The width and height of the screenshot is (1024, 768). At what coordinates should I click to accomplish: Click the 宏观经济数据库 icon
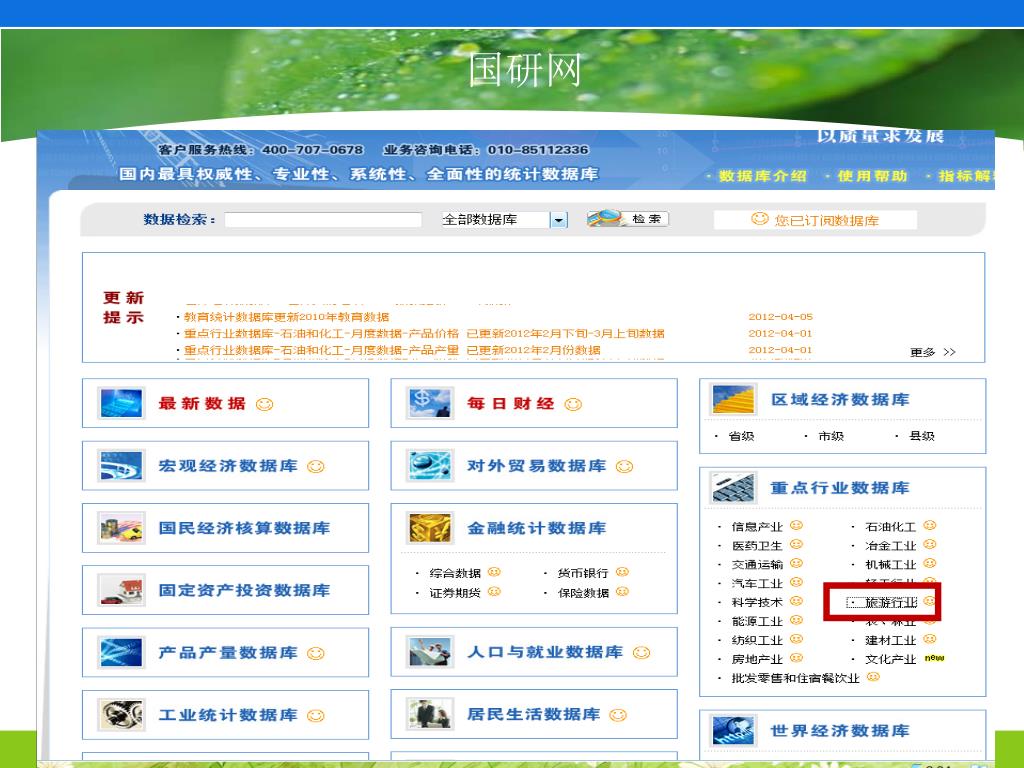click(121, 466)
